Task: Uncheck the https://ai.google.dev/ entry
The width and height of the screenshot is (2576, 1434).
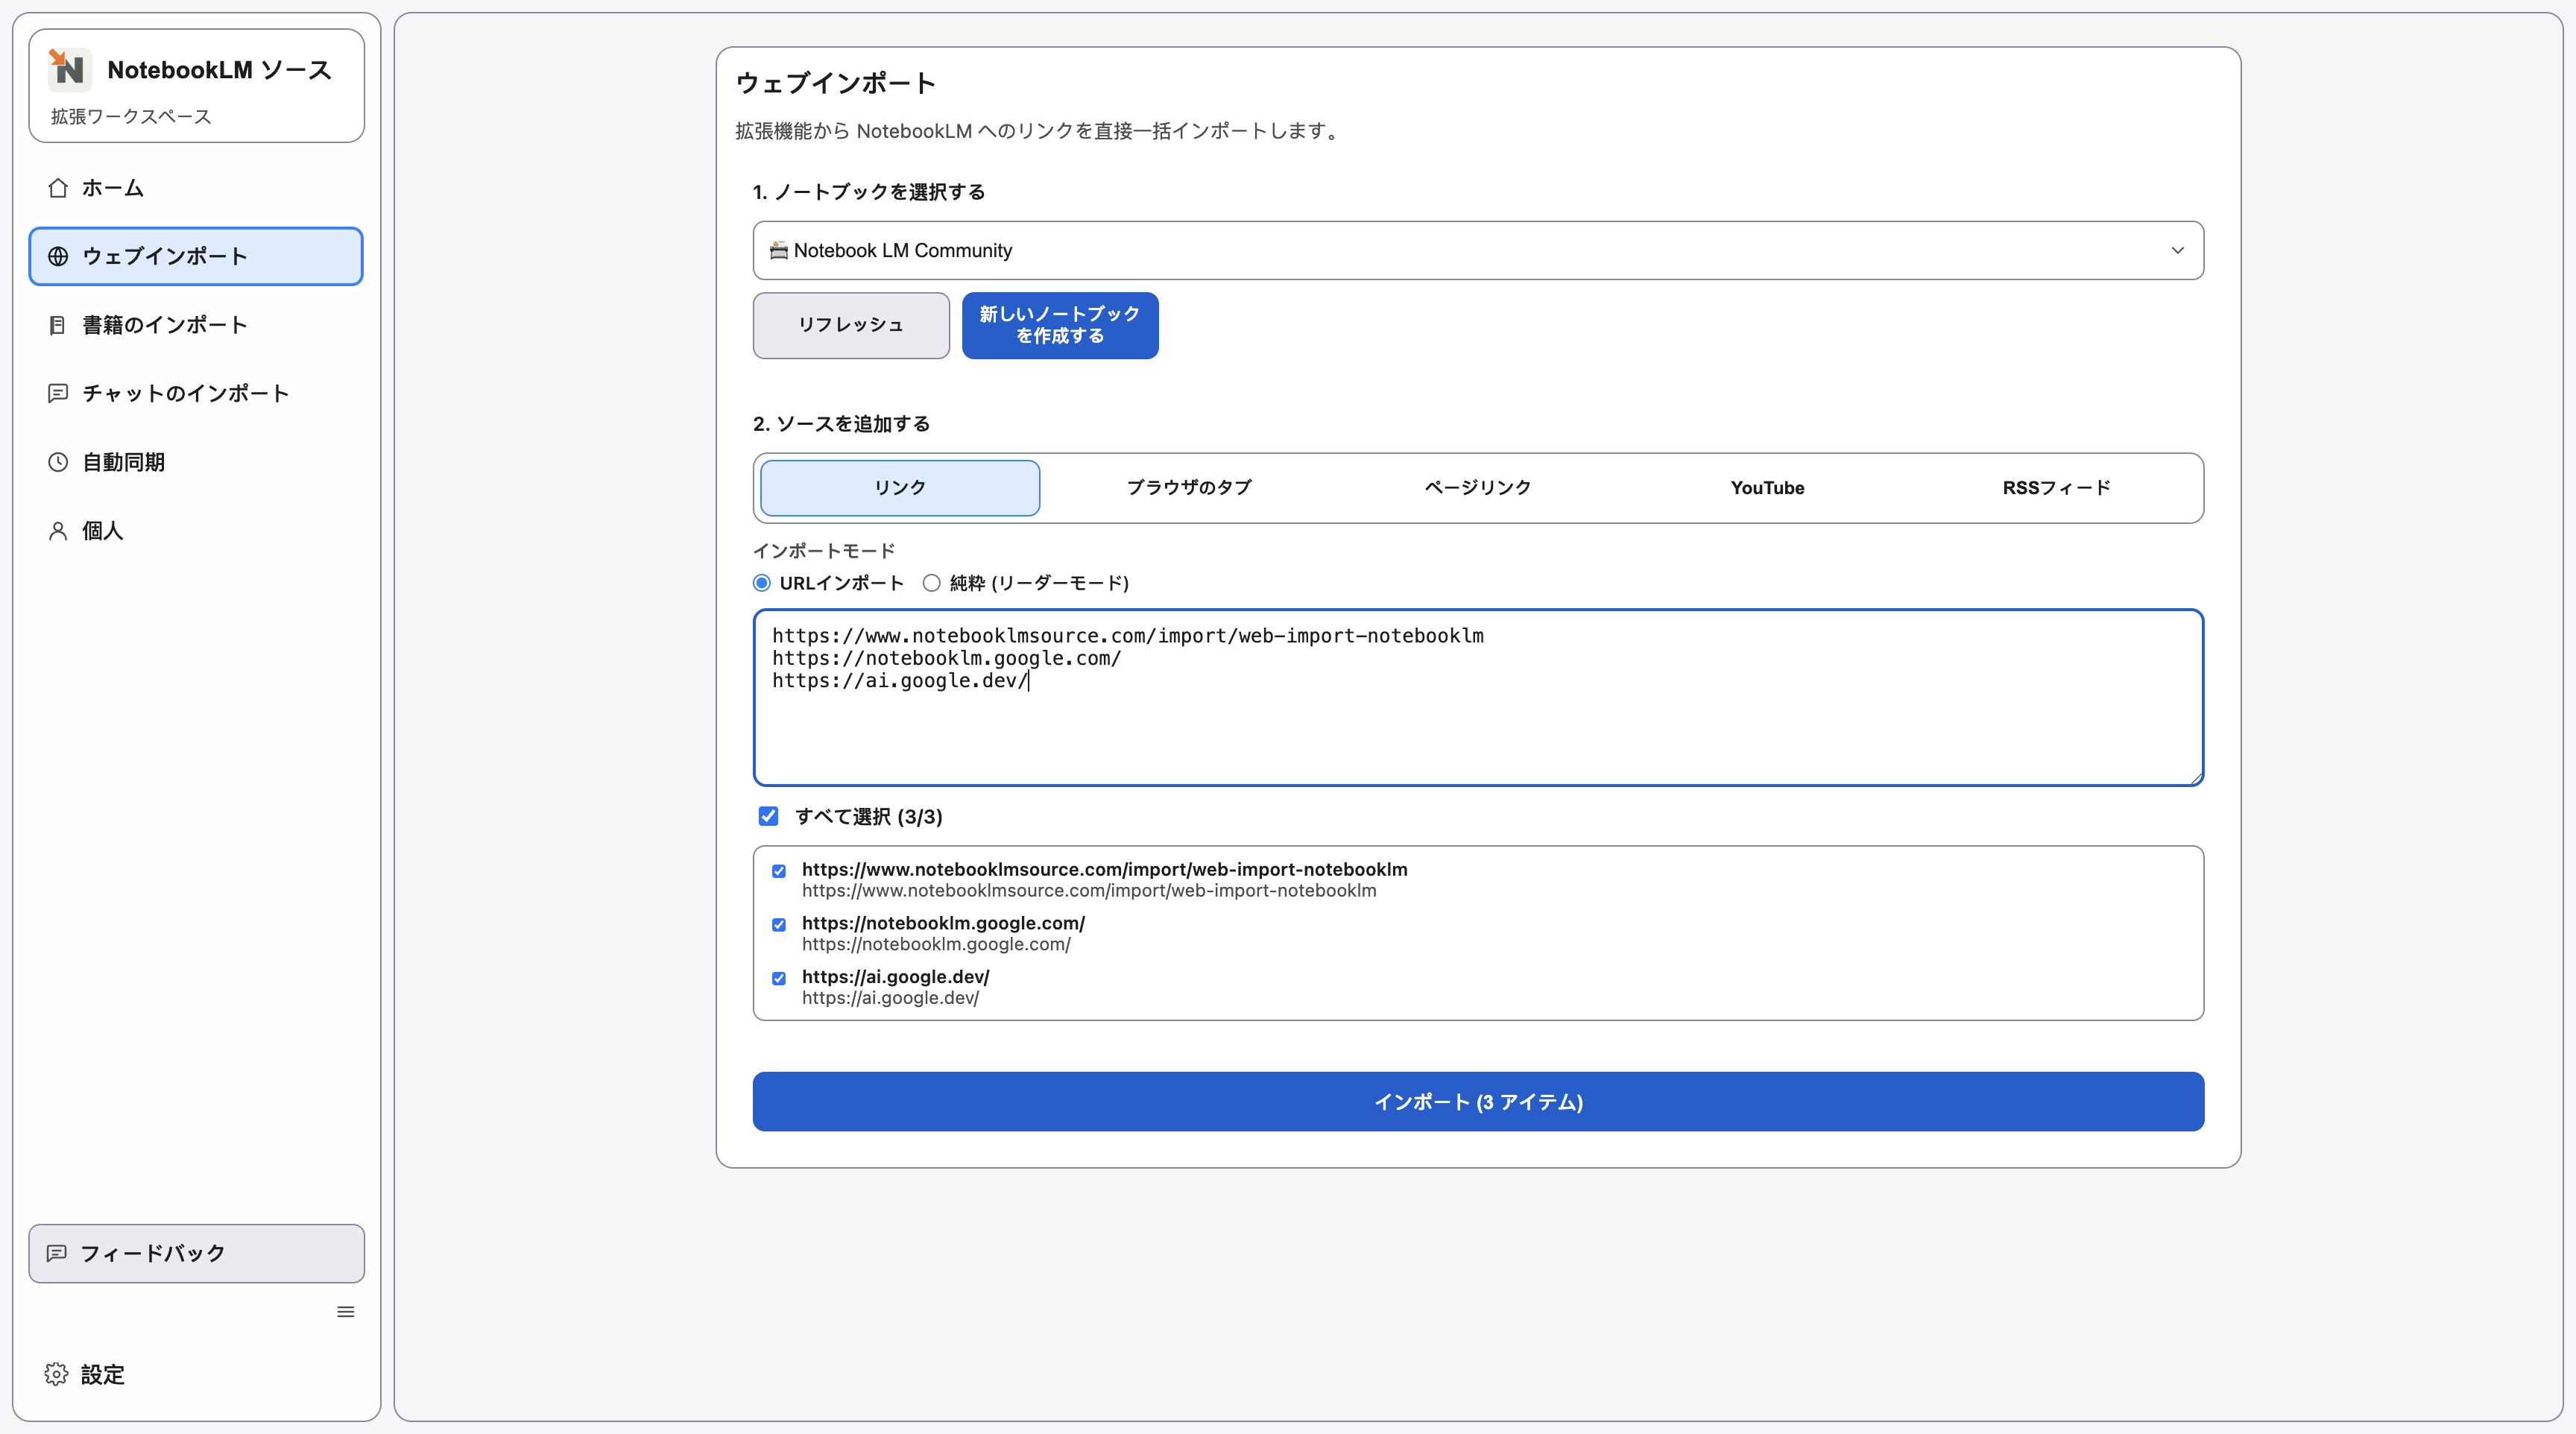Action: coord(779,978)
